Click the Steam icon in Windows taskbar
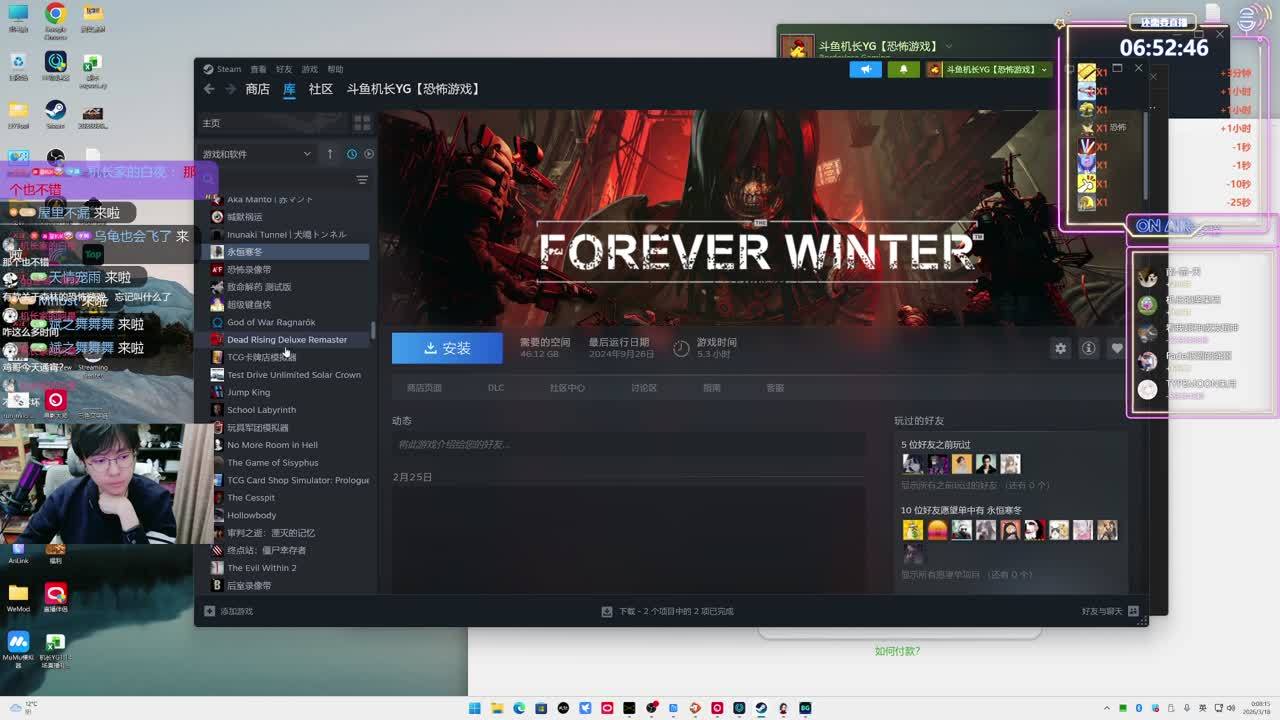This screenshot has height=720, width=1280. [x=761, y=708]
